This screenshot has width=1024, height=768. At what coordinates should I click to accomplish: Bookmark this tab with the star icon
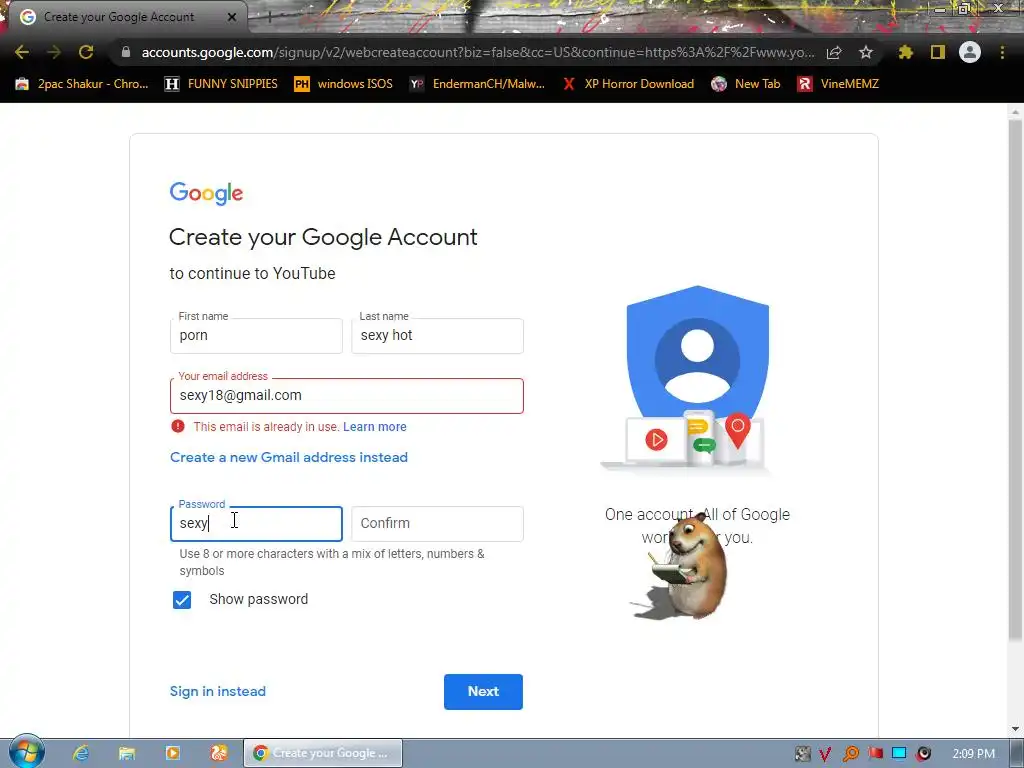[x=866, y=52]
